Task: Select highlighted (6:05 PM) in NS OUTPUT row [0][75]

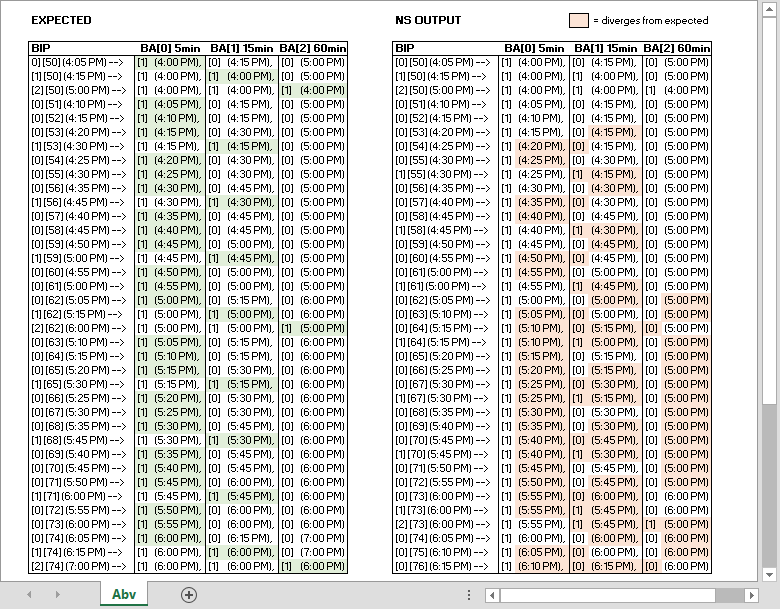Action: click(541, 552)
